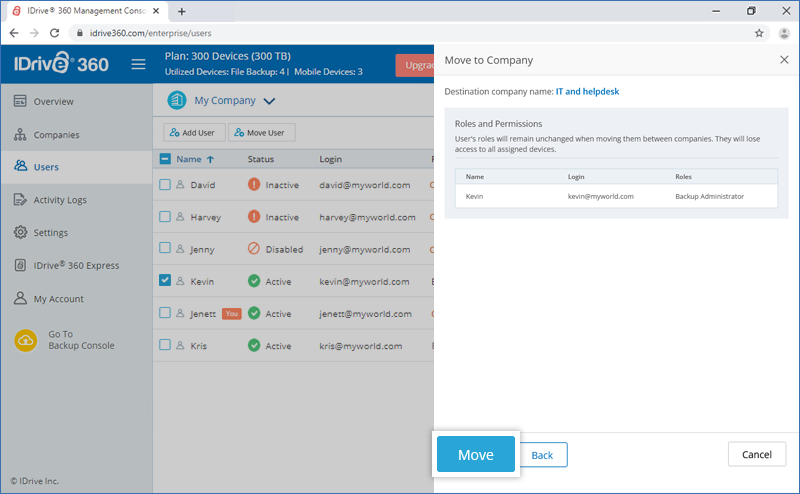
Task: Click Harvey's Inactive status icon
Action: [254, 216]
